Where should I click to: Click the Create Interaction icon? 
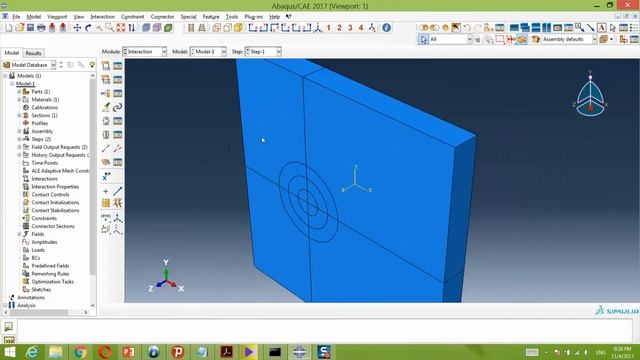(106, 66)
